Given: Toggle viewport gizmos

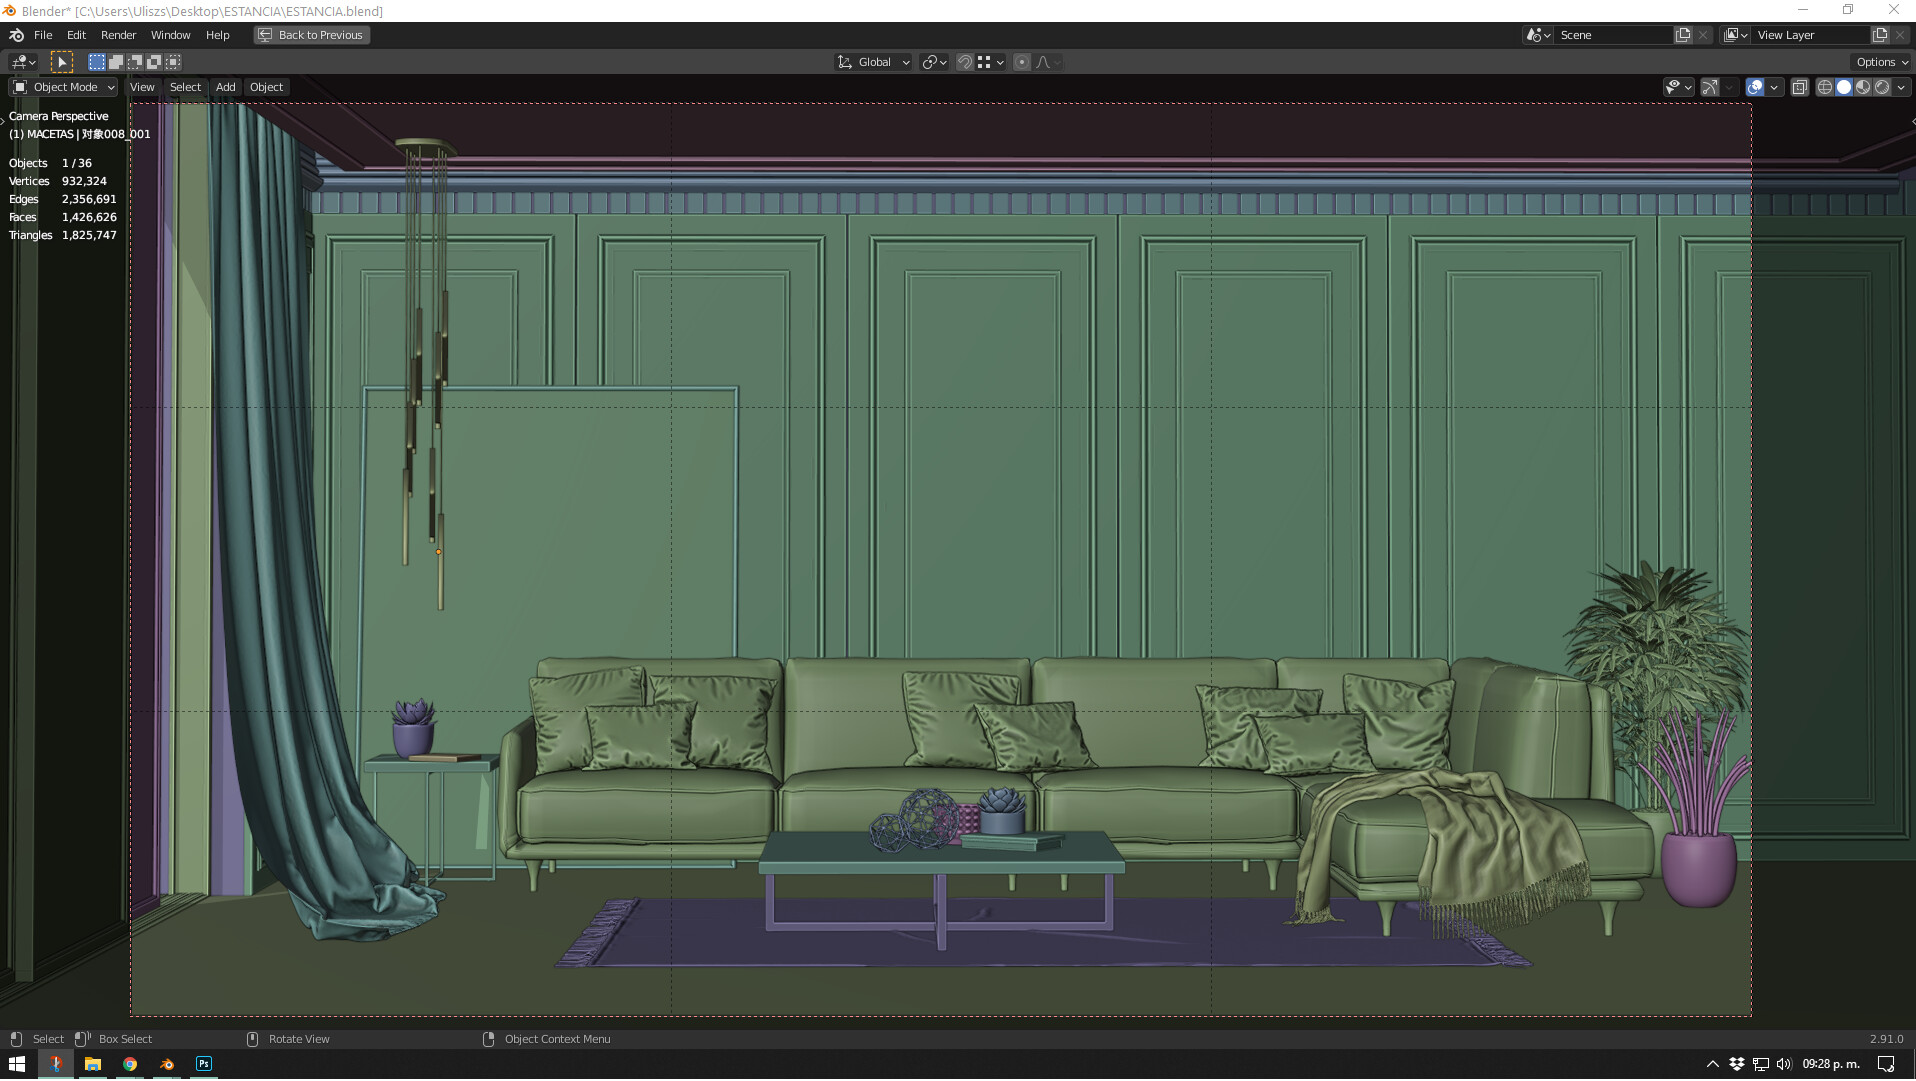Looking at the screenshot, I should (1710, 87).
